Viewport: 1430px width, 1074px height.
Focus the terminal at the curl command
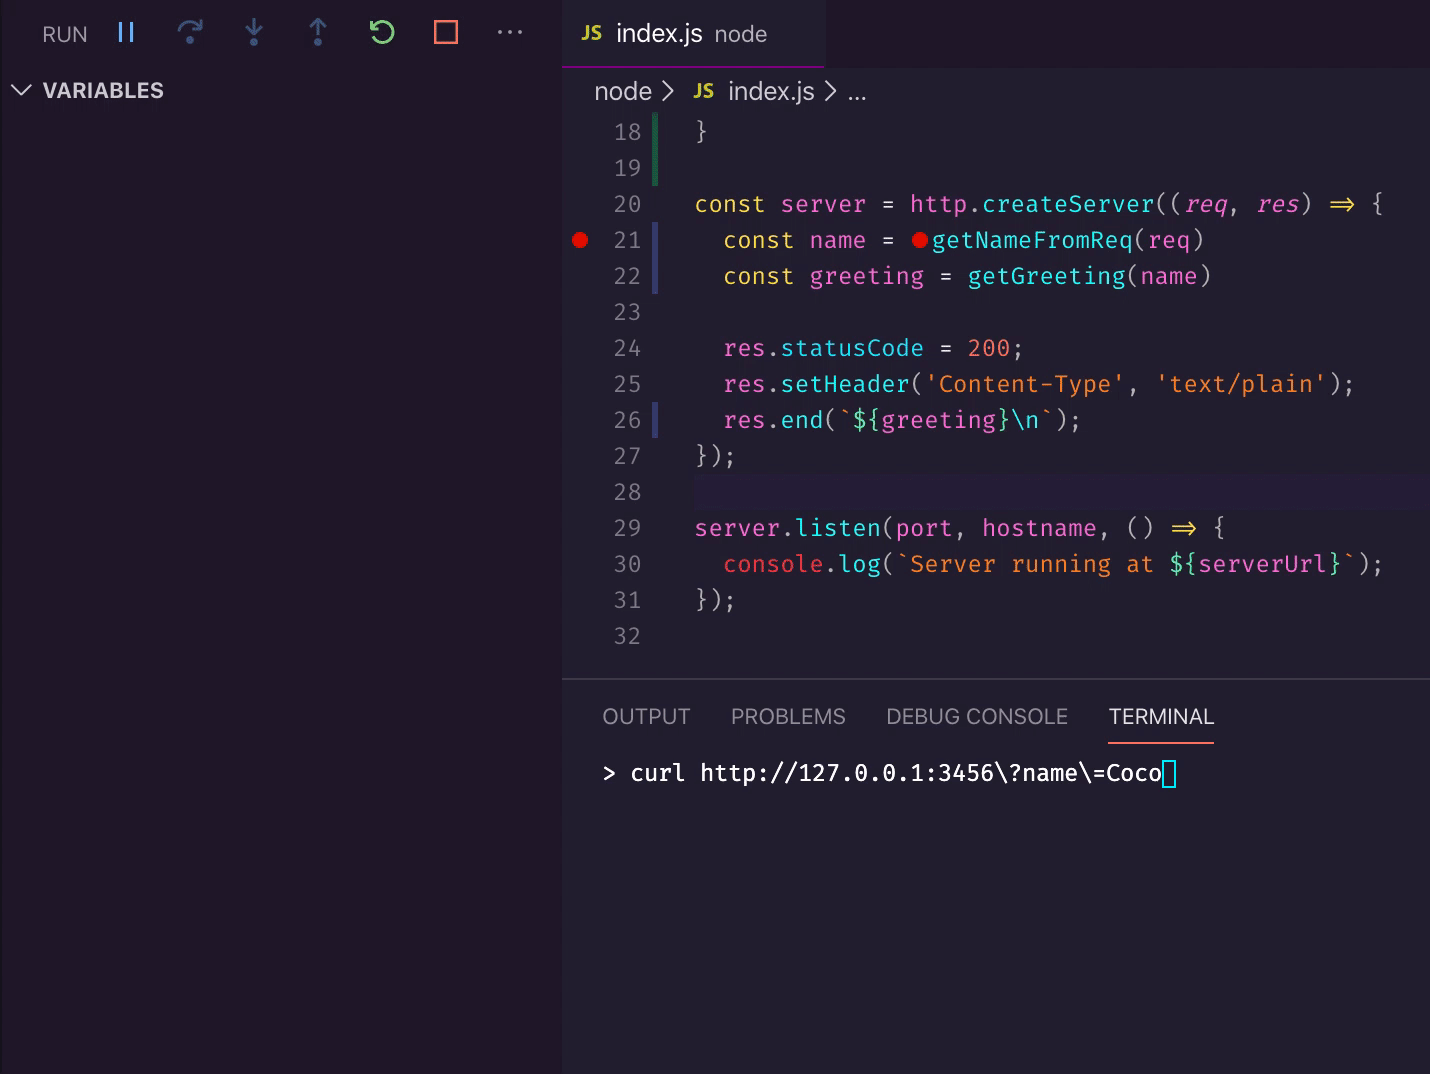point(895,773)
